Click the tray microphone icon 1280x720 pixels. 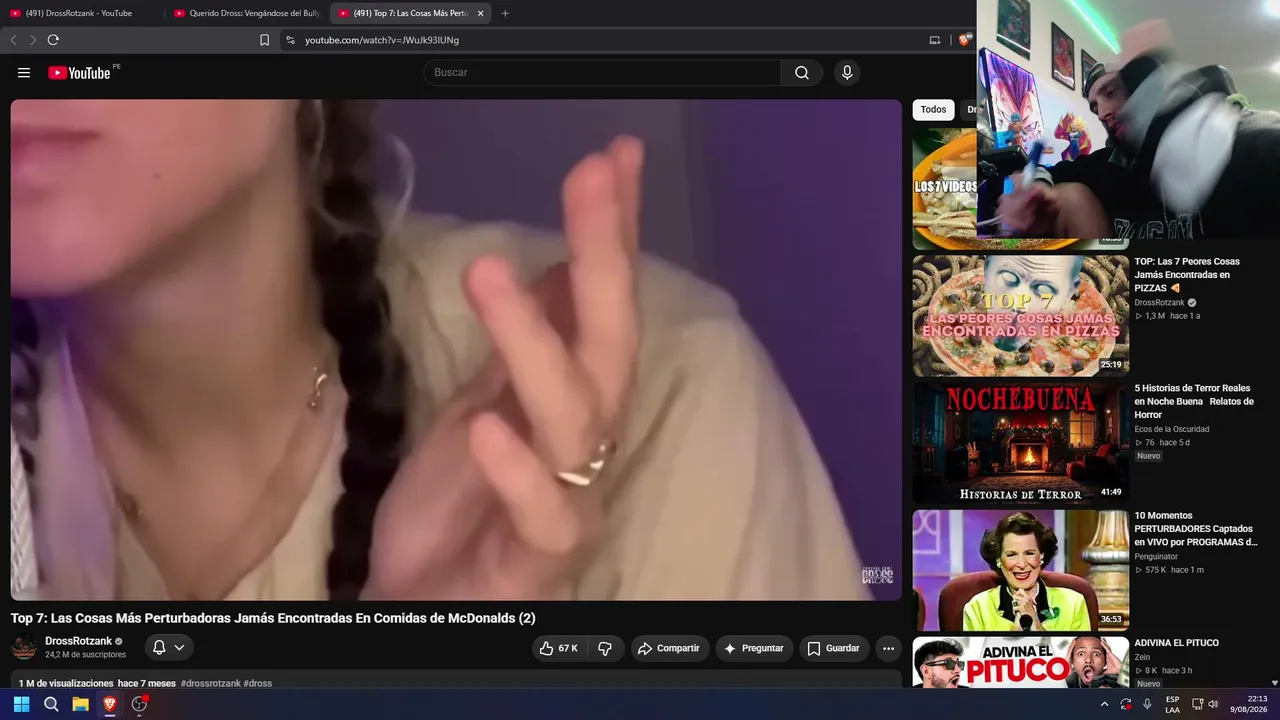point(1147,704)
